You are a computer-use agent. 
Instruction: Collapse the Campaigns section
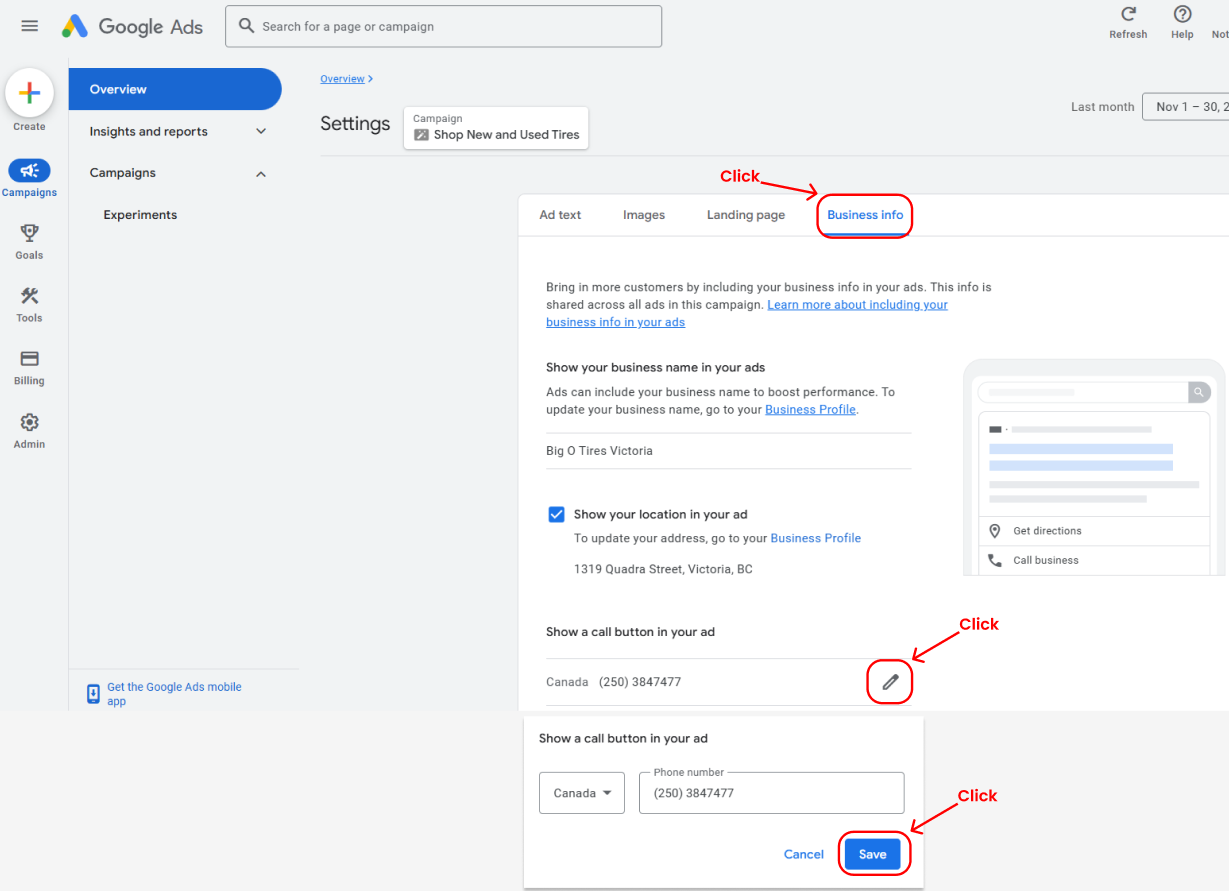point(261,173)
